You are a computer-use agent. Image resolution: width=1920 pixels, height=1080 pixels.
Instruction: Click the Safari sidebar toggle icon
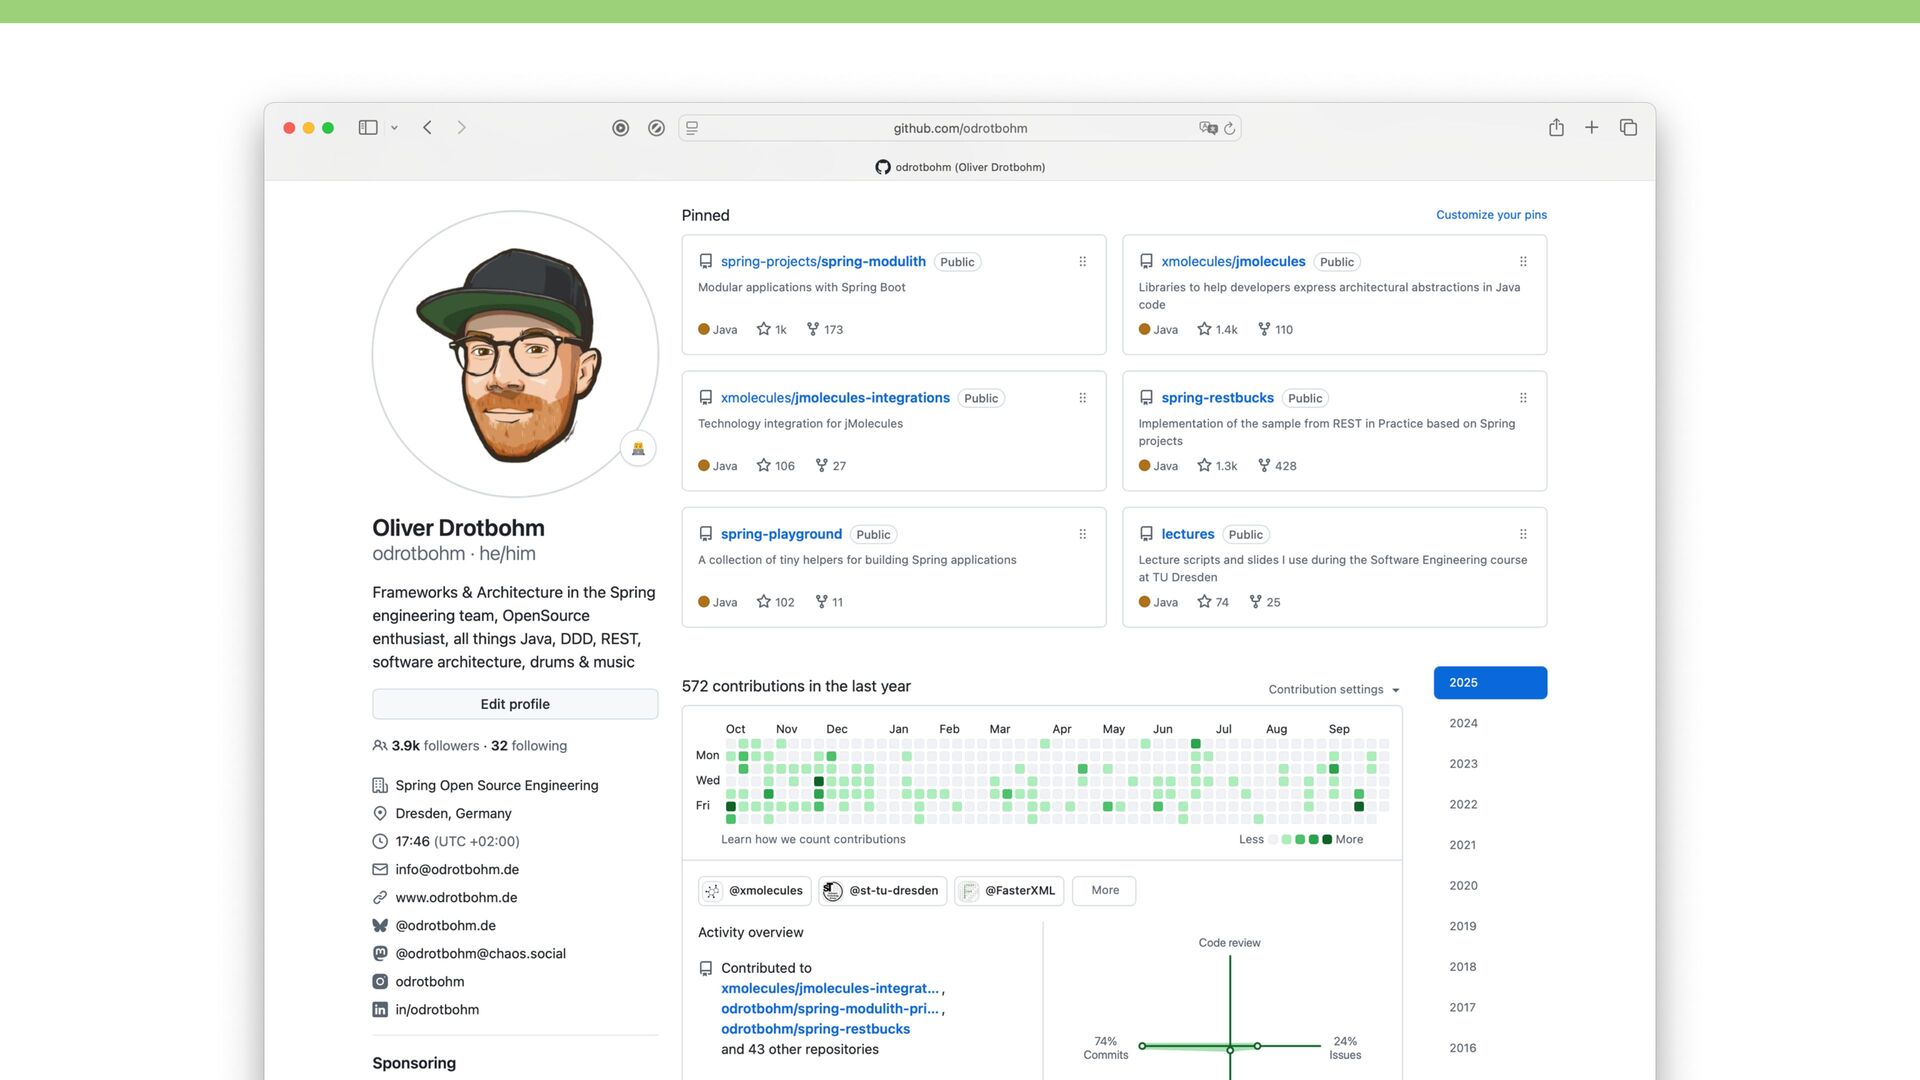[368, 128]
